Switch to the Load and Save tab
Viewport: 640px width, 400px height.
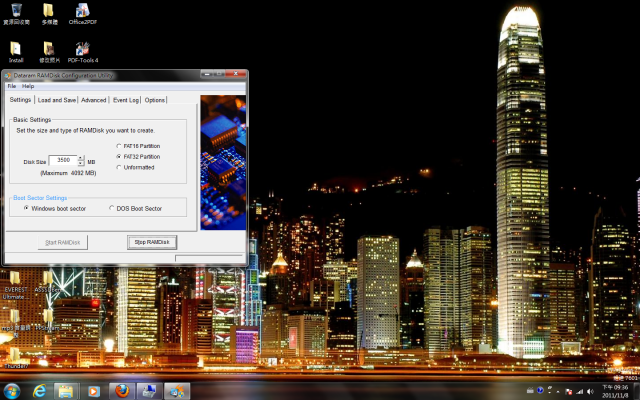pyautogui.click(x=57, y=100)
